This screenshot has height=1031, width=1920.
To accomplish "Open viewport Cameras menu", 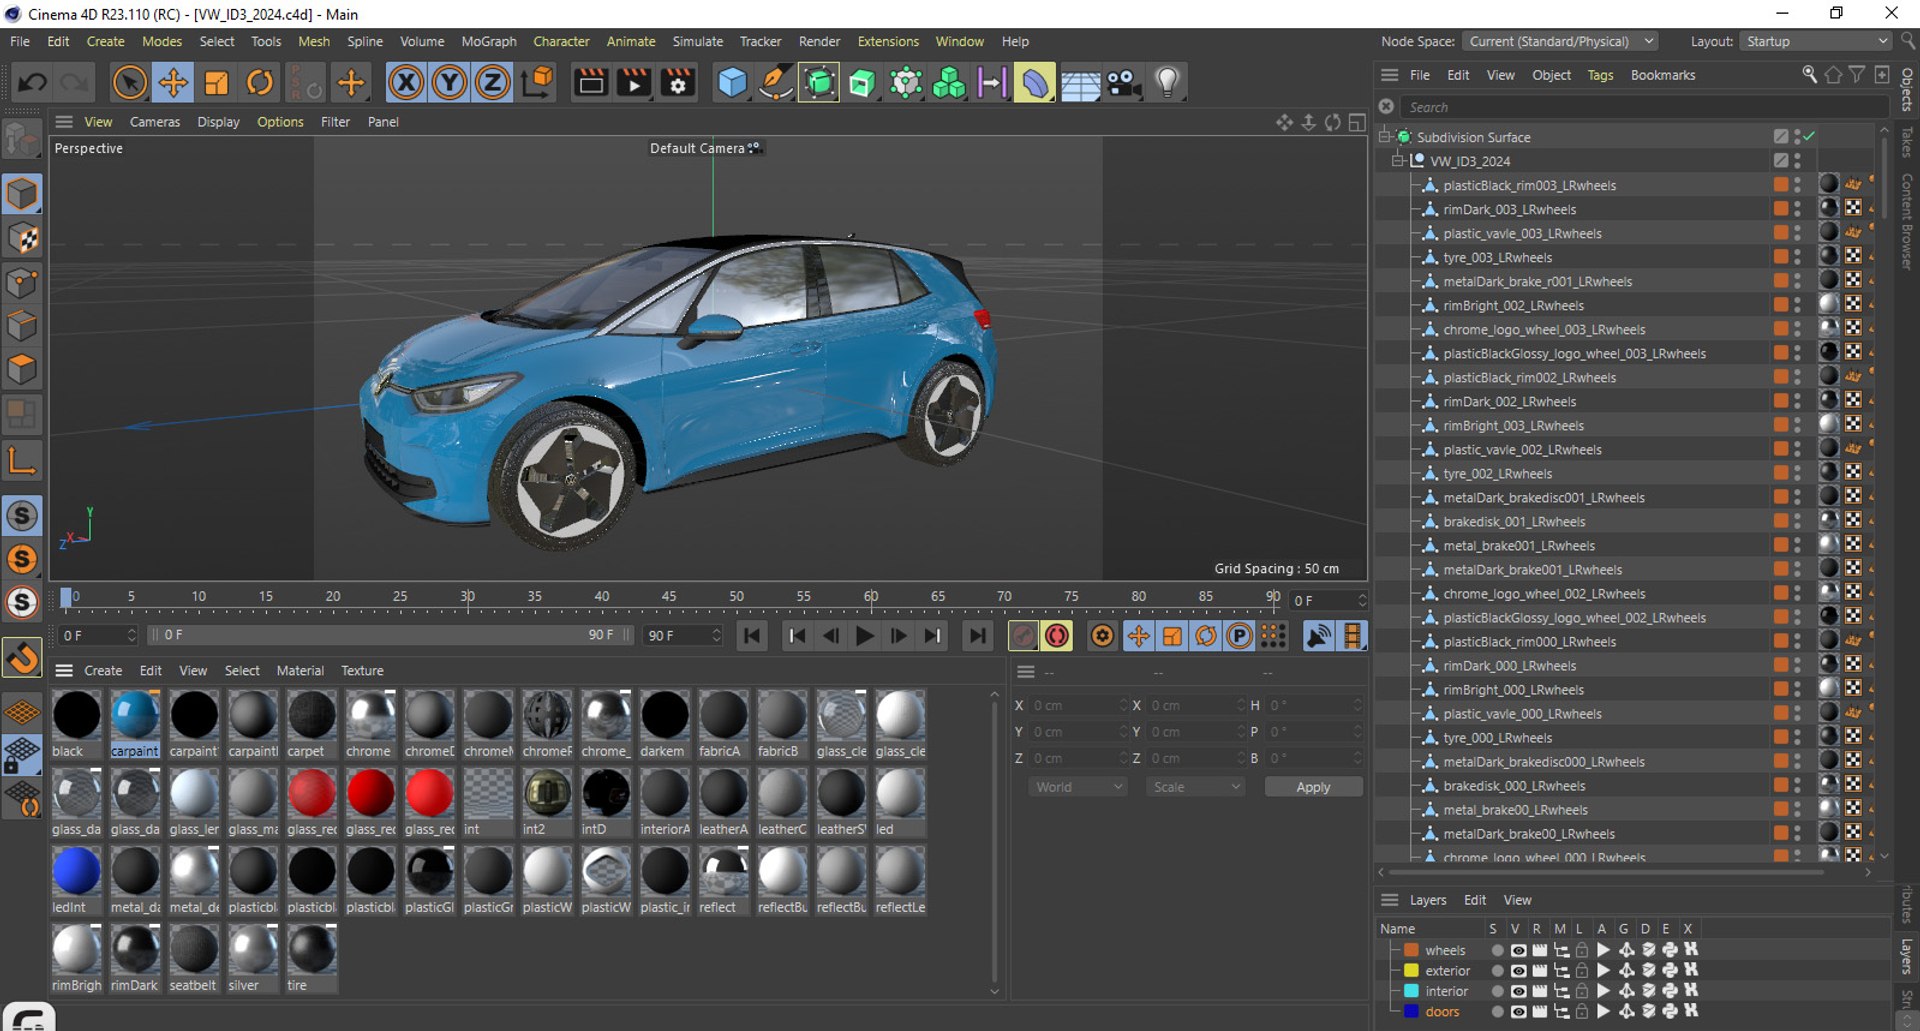I will click(155, 122).
